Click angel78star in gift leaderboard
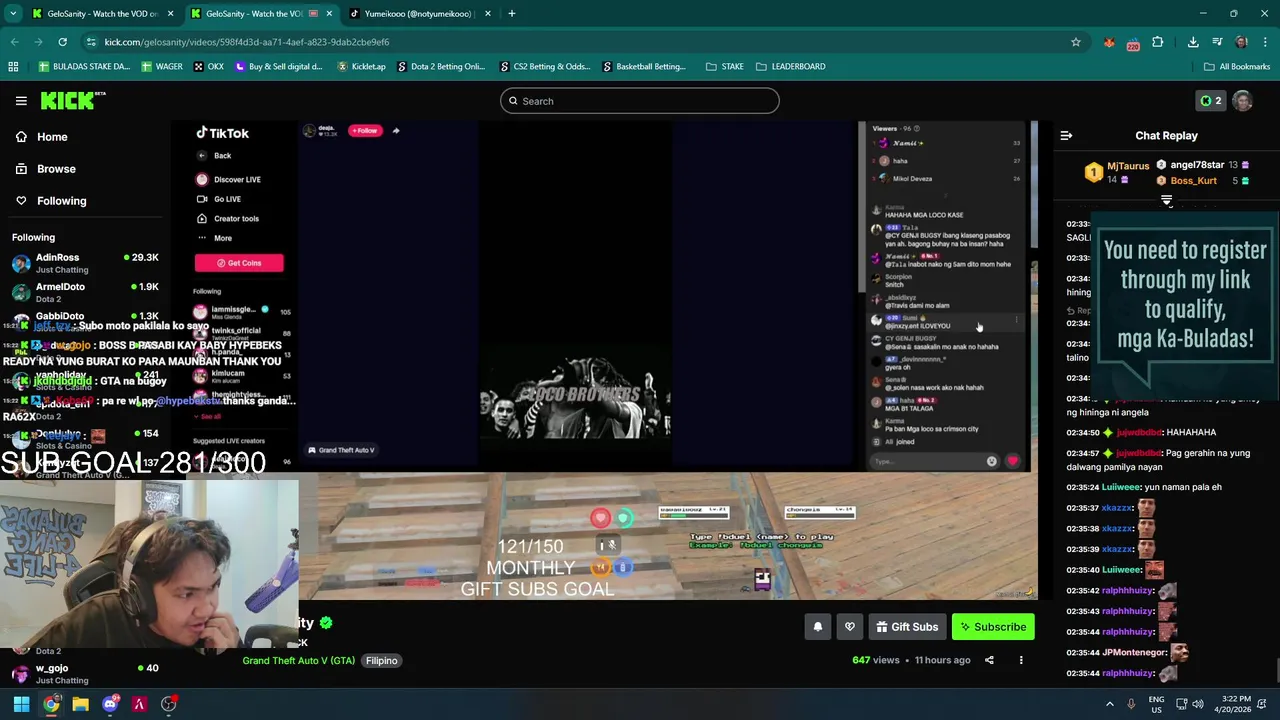The image size is (1280, 720). point(1197,165)
